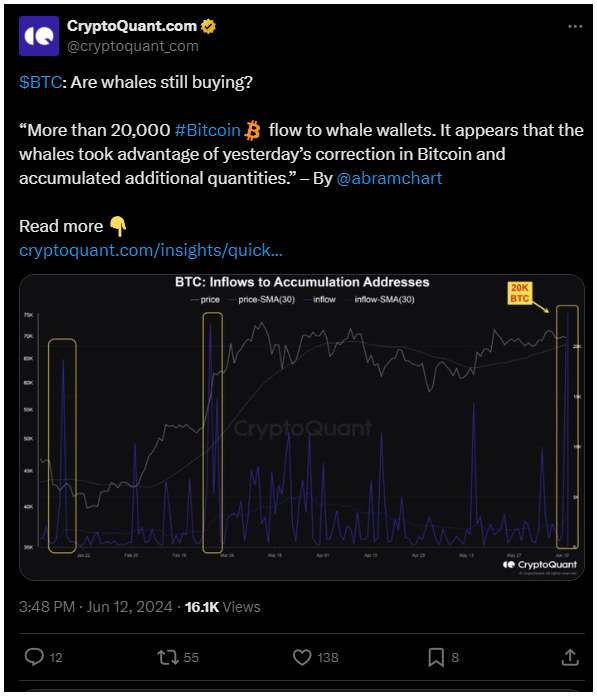
Task: Open the $BTC cashtag link
Action: pyautogui.click(x=40, y=82)
